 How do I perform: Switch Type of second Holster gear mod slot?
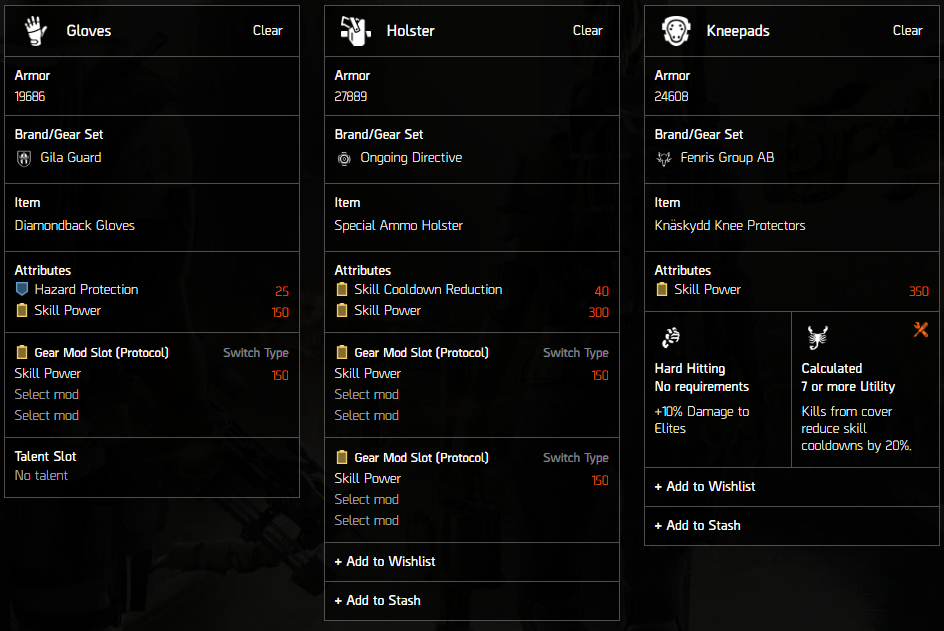pos(576,458)
